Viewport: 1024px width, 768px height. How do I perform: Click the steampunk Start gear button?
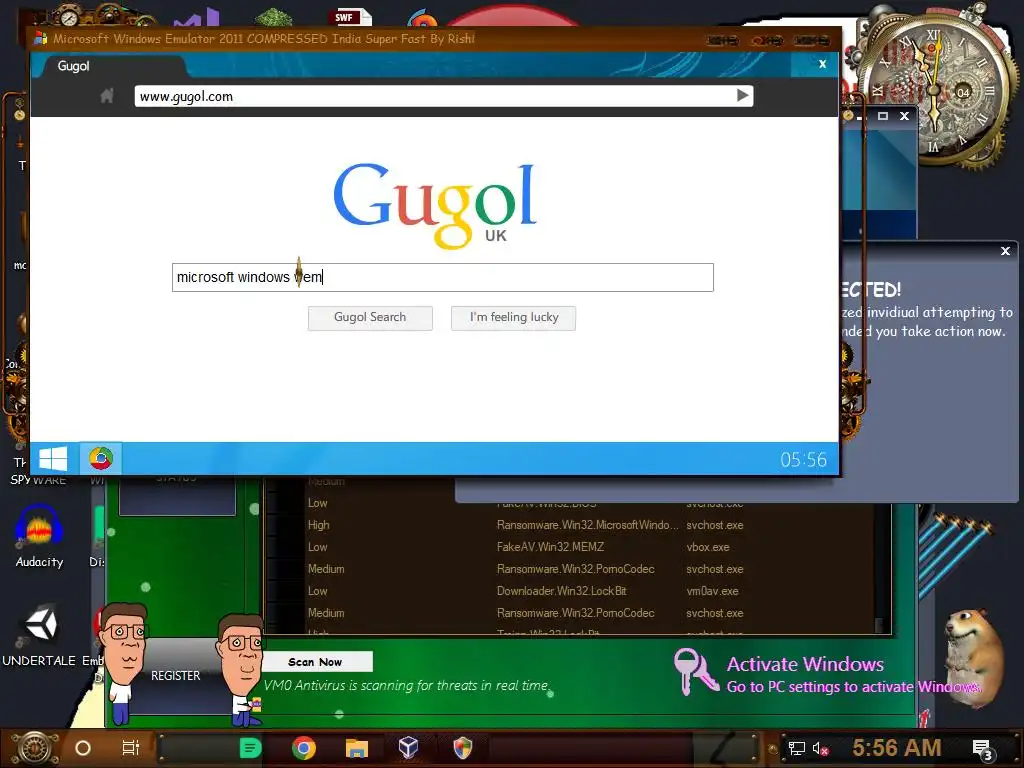pyautogui.click(x=35, y=748)
